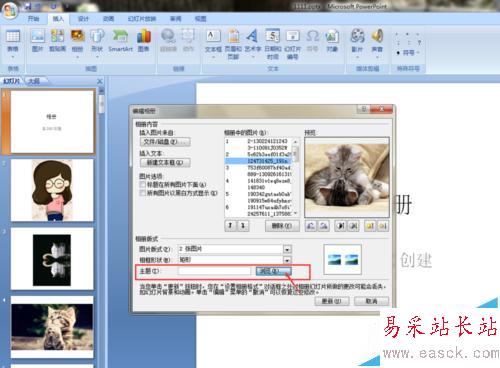Open the 动画 ribbon tab

(x=108, y=19)
